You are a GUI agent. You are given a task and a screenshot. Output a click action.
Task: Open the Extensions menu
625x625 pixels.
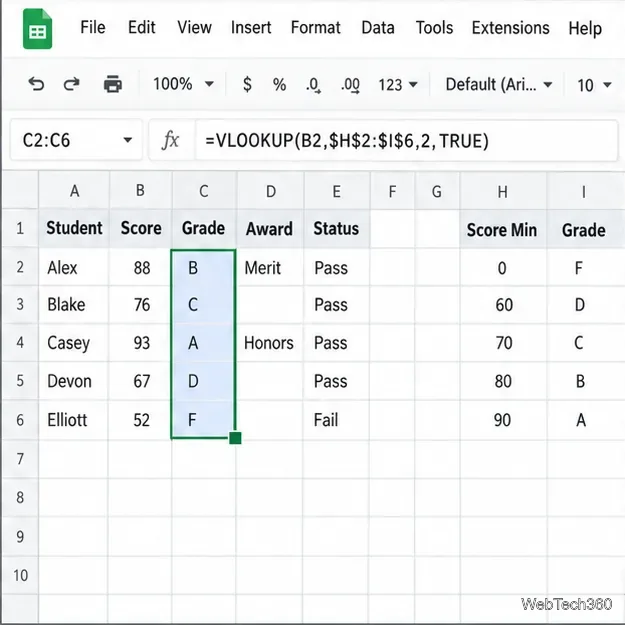[x=511, y=28]
